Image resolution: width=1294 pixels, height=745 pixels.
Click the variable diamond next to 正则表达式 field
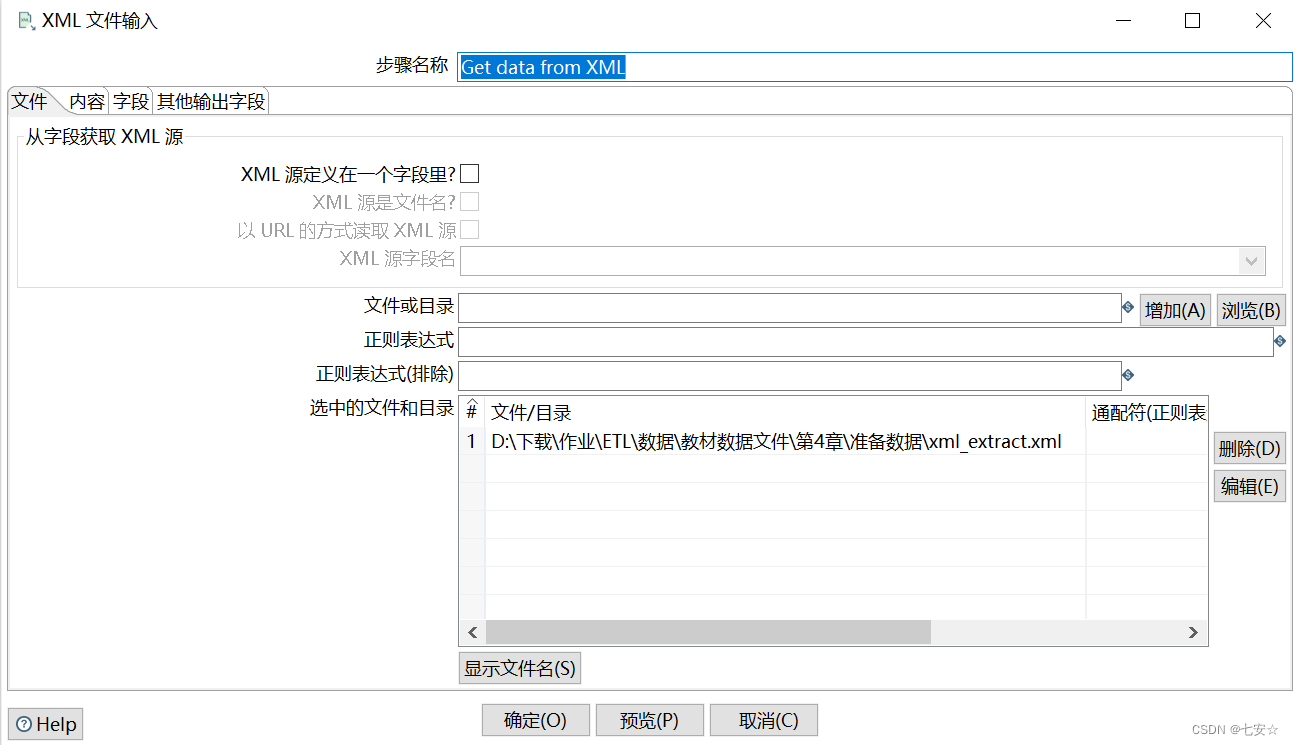click(1280, 340)
